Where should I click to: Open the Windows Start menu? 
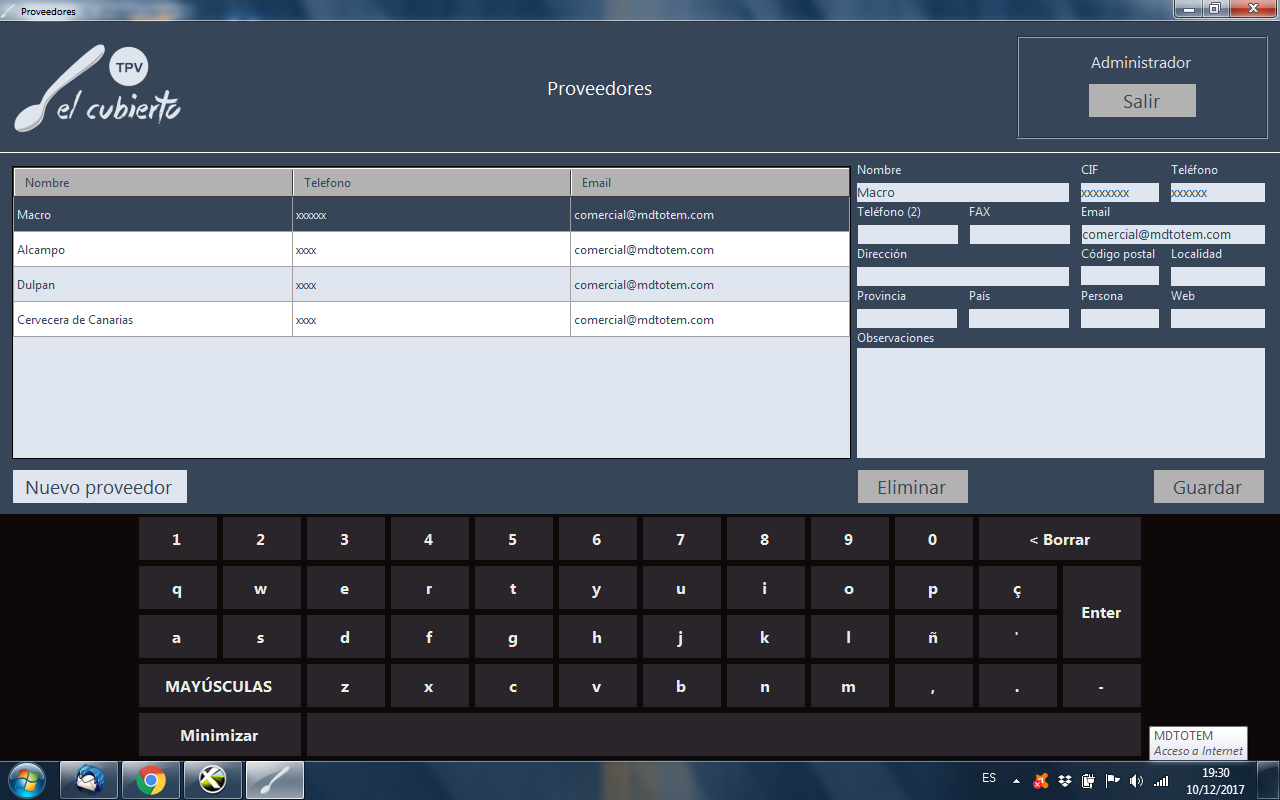click(x=26, y=779)
